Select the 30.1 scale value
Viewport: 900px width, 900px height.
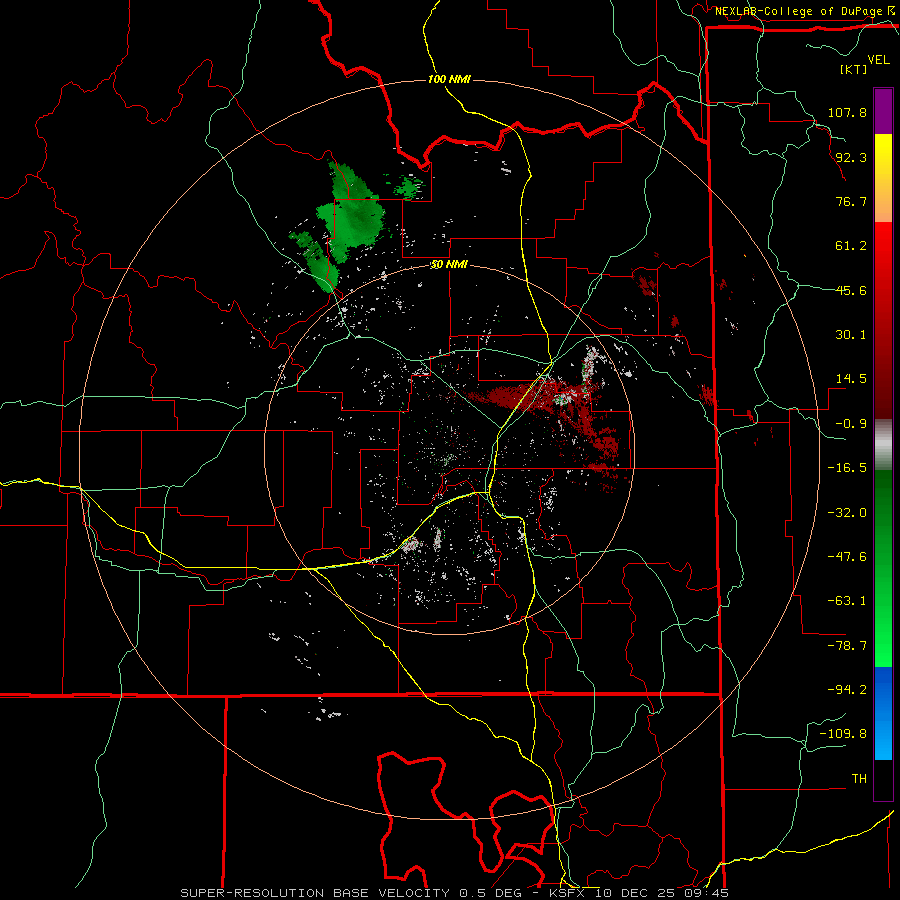851,335
